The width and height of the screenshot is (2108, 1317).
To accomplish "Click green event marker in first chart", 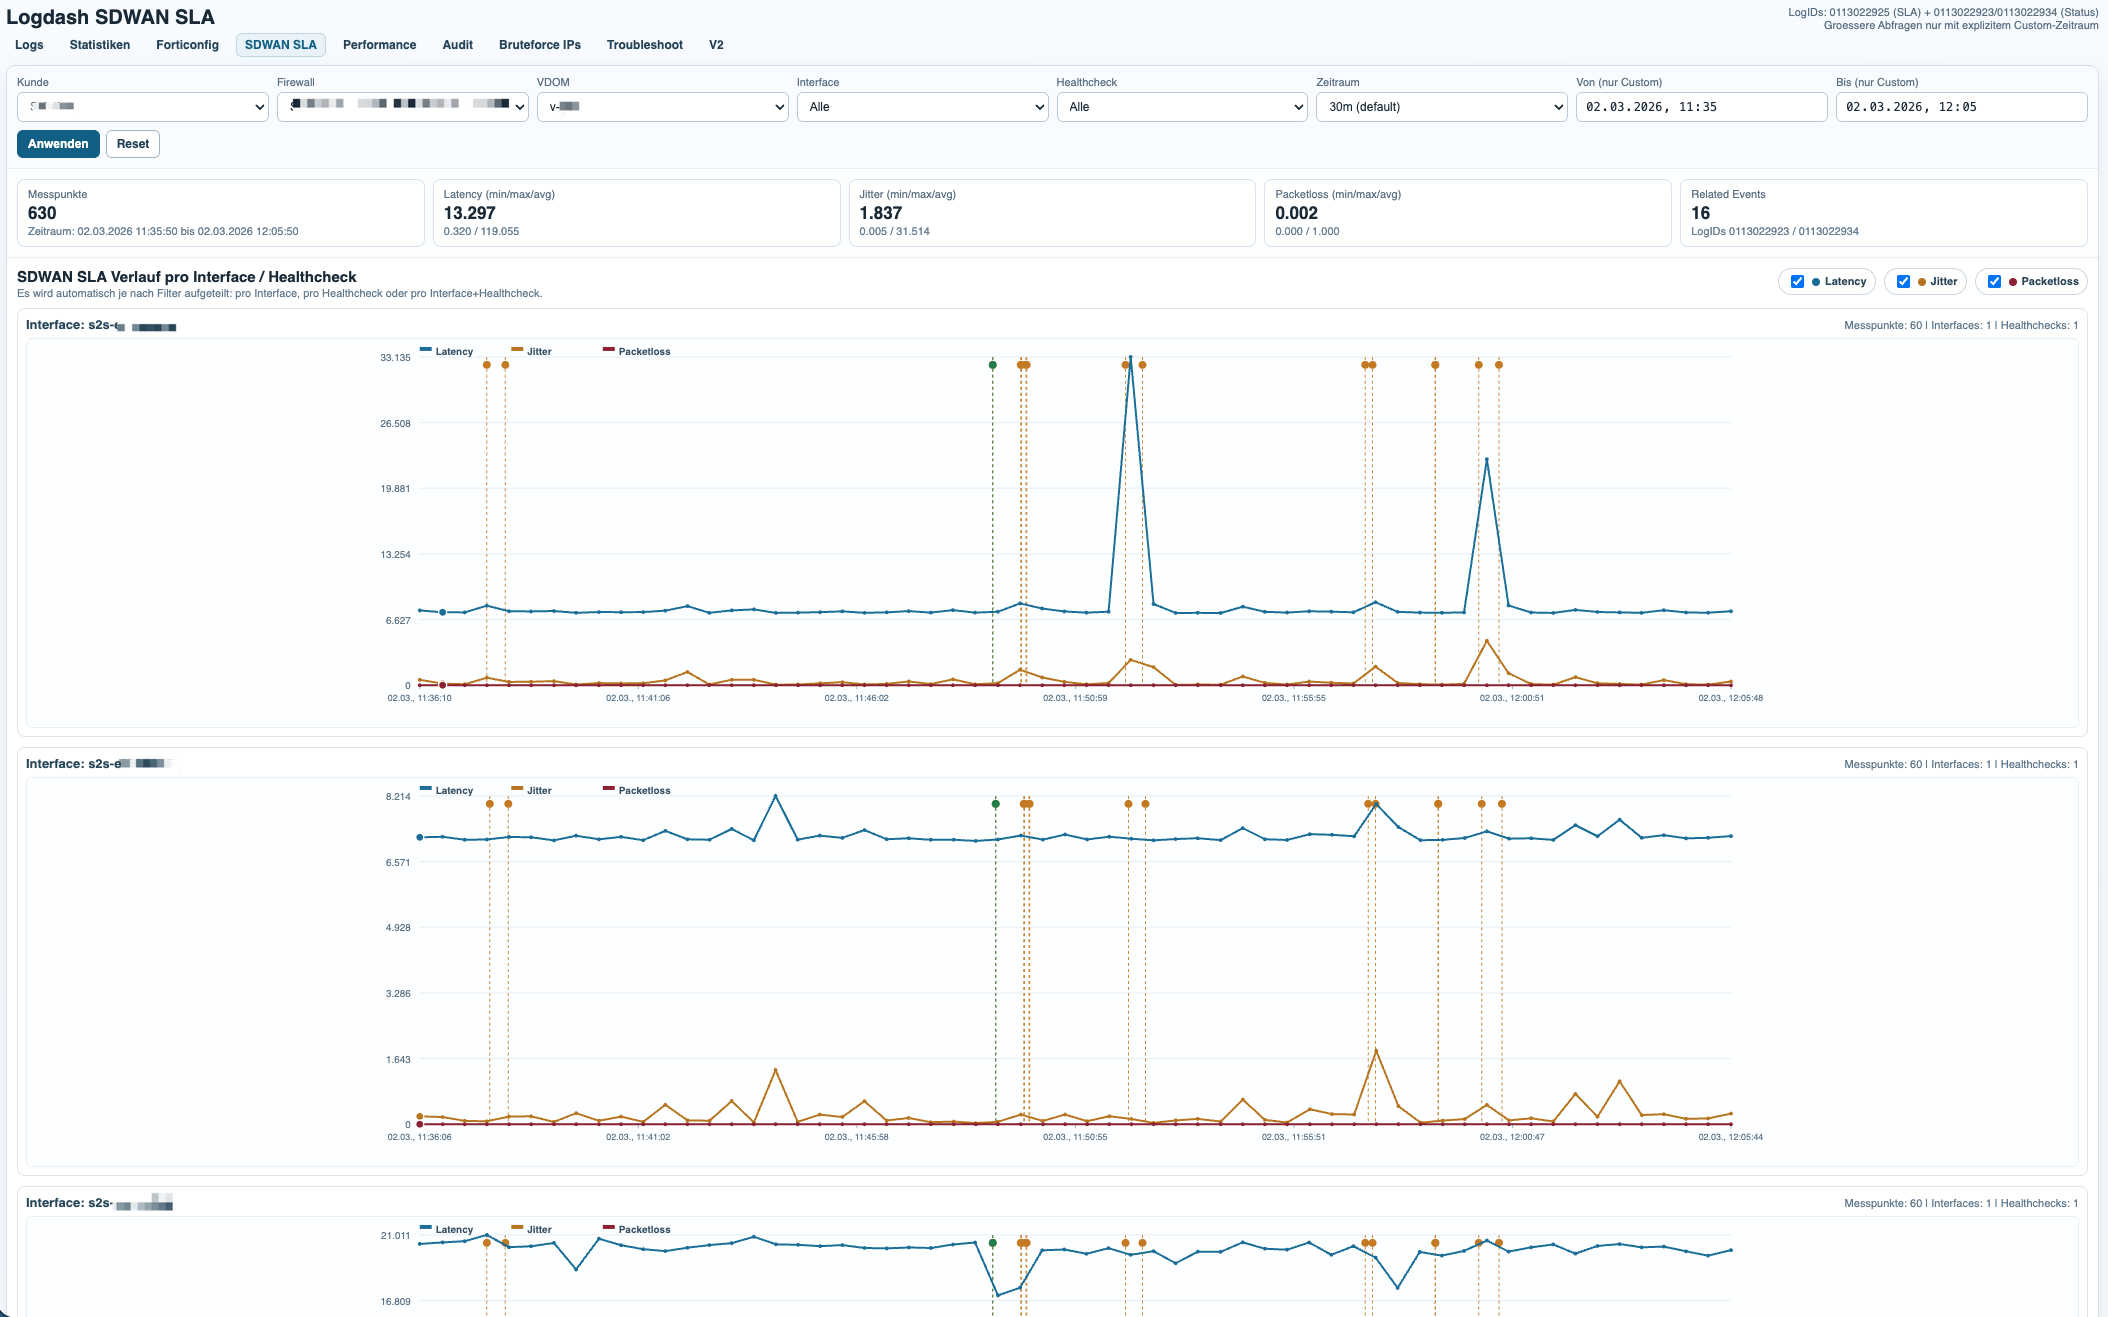I will 992,365.
